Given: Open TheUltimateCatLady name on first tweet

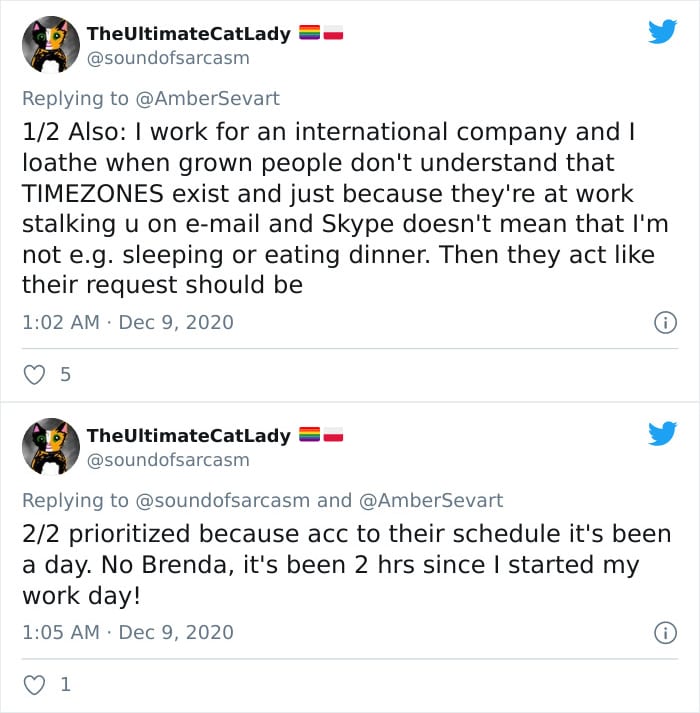Looking at the screenshot, I should (189, 33).
